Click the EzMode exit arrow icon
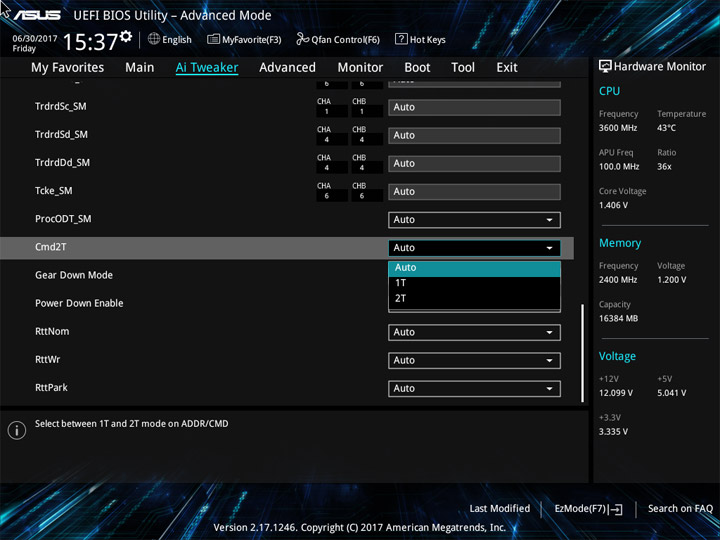Viewport: 720px width, 540px height. [x=615, y=509]
